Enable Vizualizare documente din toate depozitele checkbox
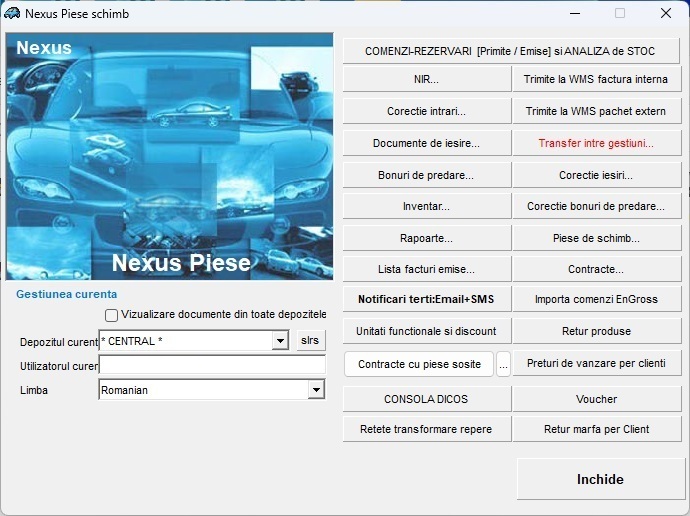The height and width of the screenshot is (516, 690). (x=112, y=315)
